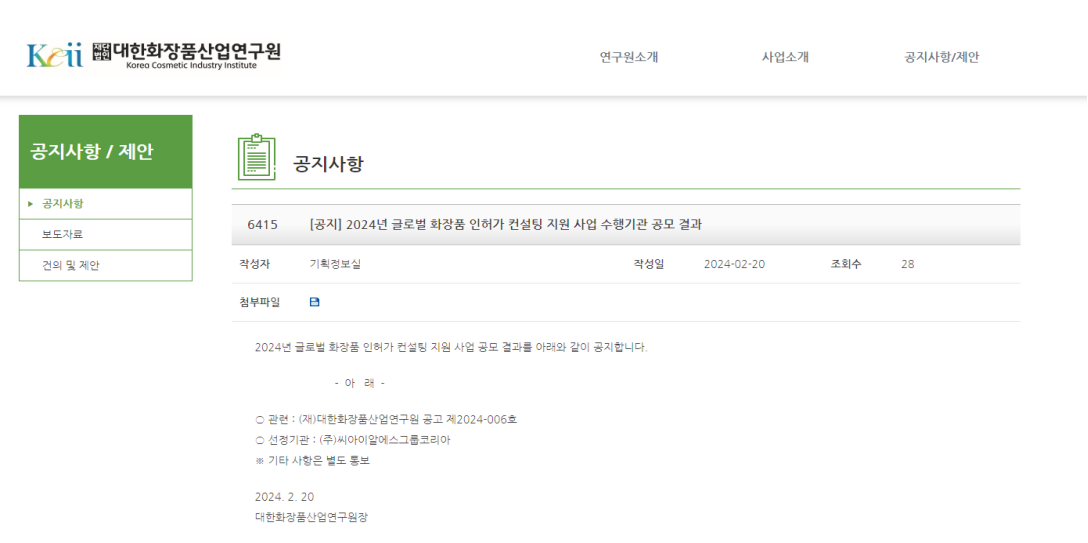The width and height of the screenshot is (1088, 543).
Task: Open the 사업소개 menu
Action: coord(785,57)
